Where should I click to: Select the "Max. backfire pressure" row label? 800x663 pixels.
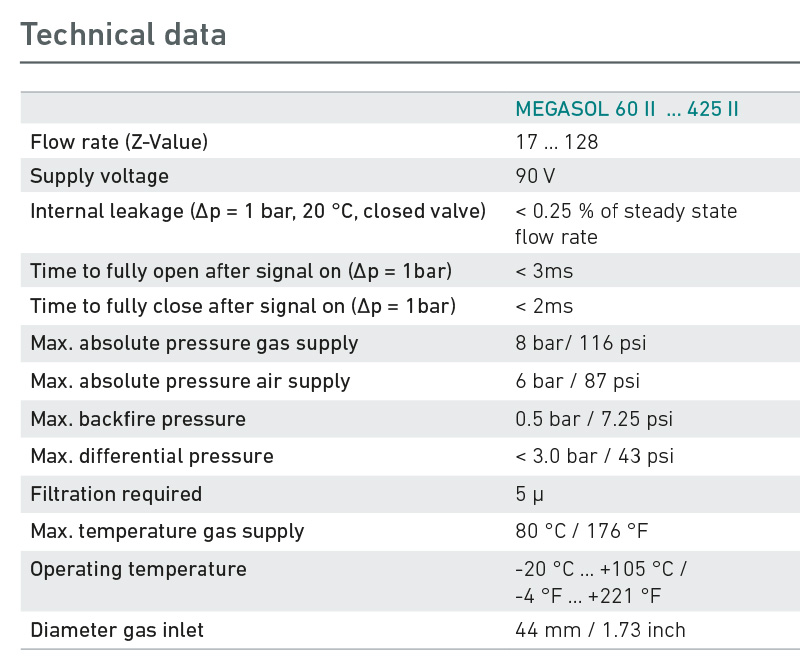click(x=138, y=419)
